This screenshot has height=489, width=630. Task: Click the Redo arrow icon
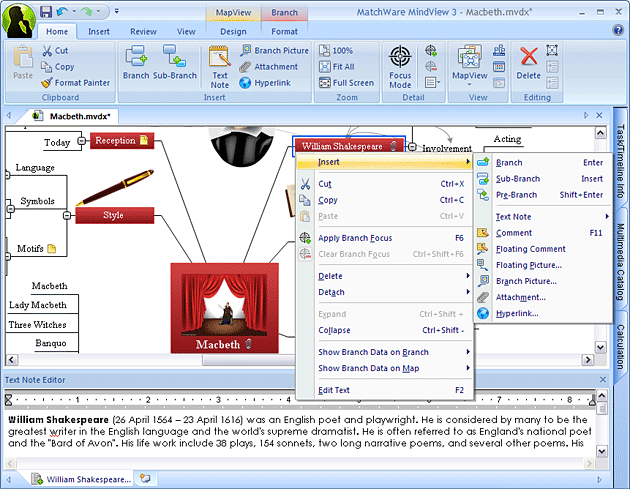86,12
